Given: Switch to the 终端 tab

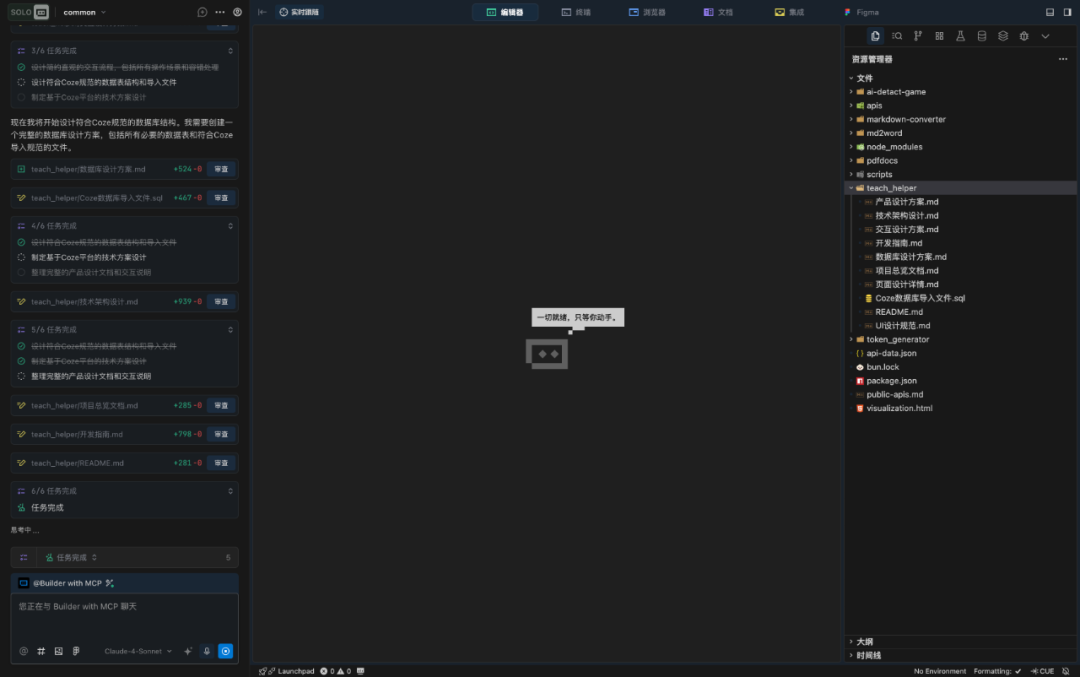Looking at the screenshot, I should [x=576, y=12].
